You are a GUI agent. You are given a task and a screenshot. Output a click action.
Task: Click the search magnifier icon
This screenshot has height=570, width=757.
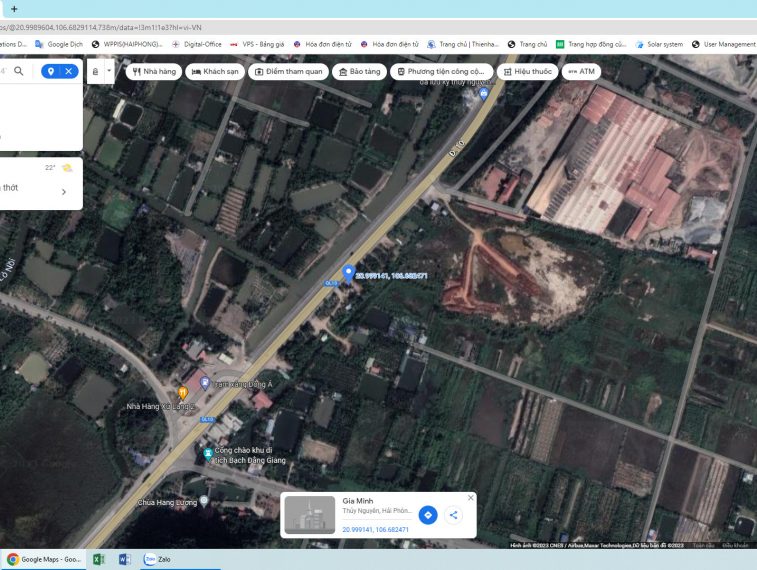(19, 71)
